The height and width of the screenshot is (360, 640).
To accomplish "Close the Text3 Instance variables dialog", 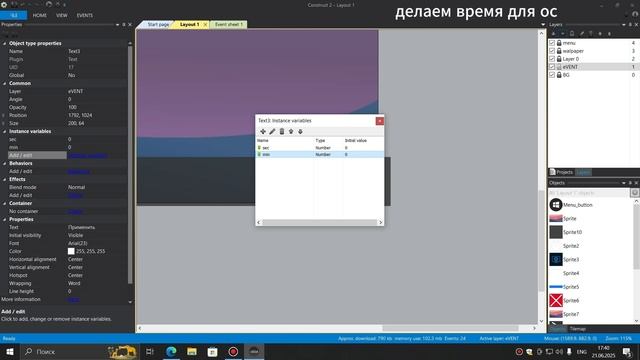I will tap(380, 121).
